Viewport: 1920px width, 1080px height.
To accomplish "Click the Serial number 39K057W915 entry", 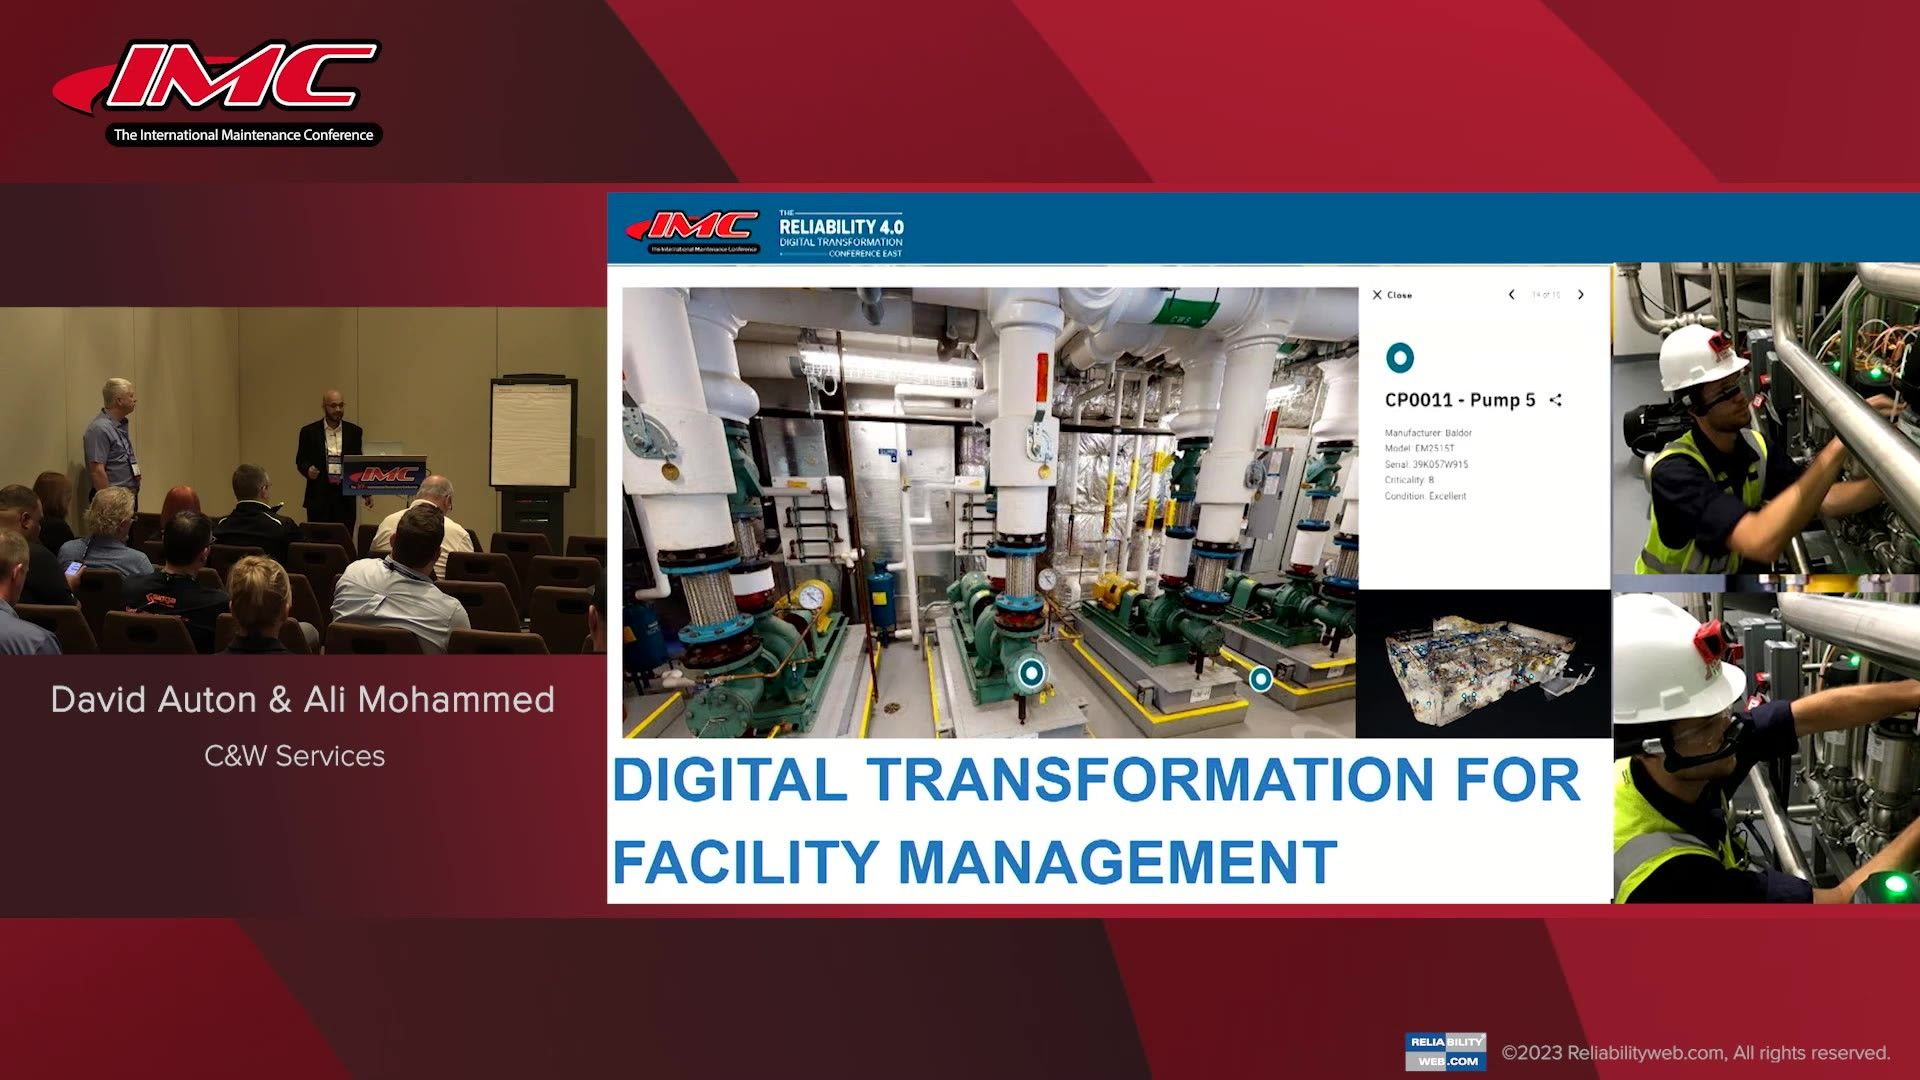I will click(x=1426, y=465).
